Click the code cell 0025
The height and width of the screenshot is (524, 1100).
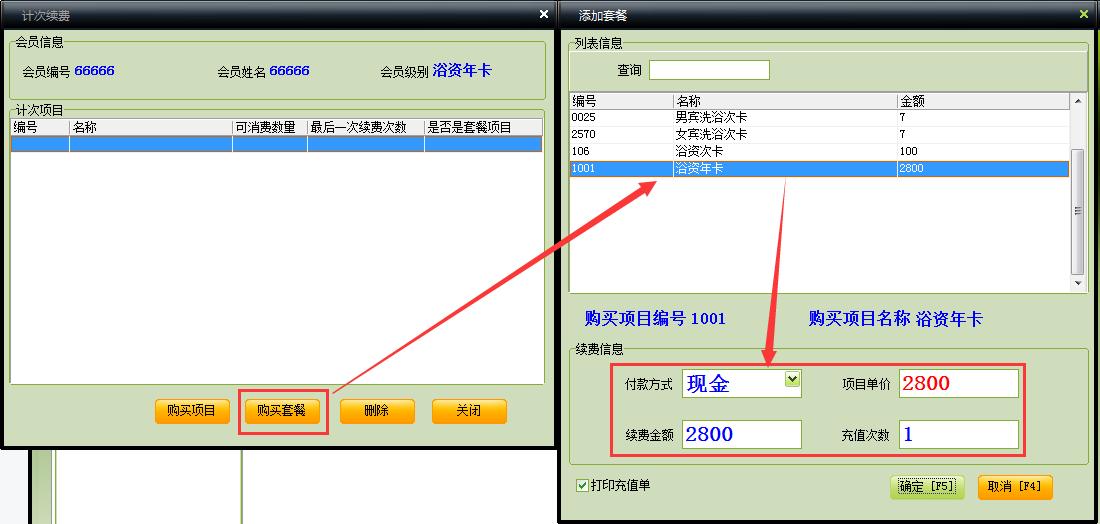[x=622, y=117]
